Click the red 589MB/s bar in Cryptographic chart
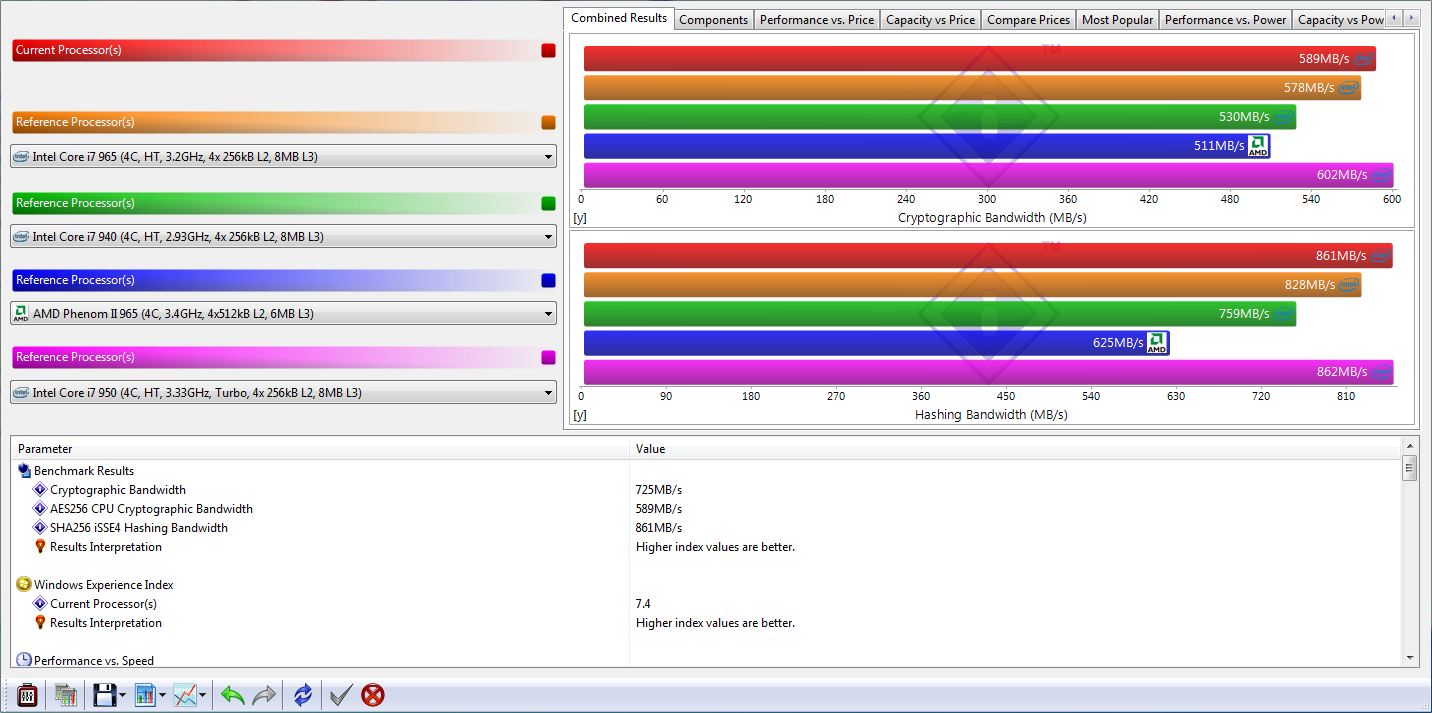 [x=980, y=59]
